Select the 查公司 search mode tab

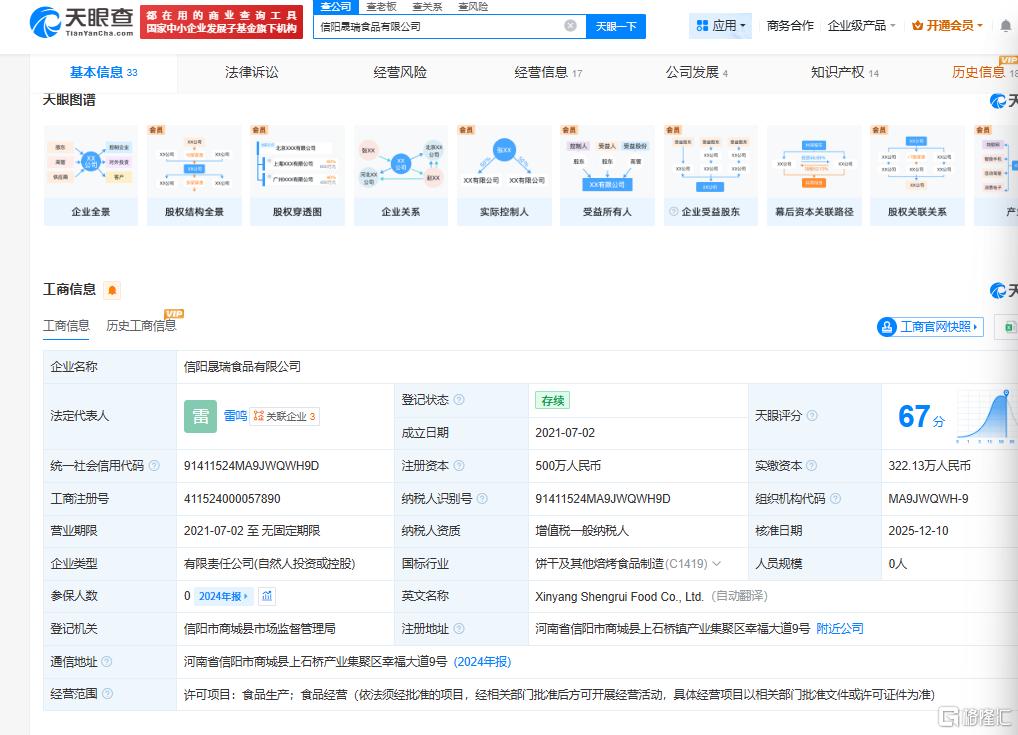click(336, 6)
